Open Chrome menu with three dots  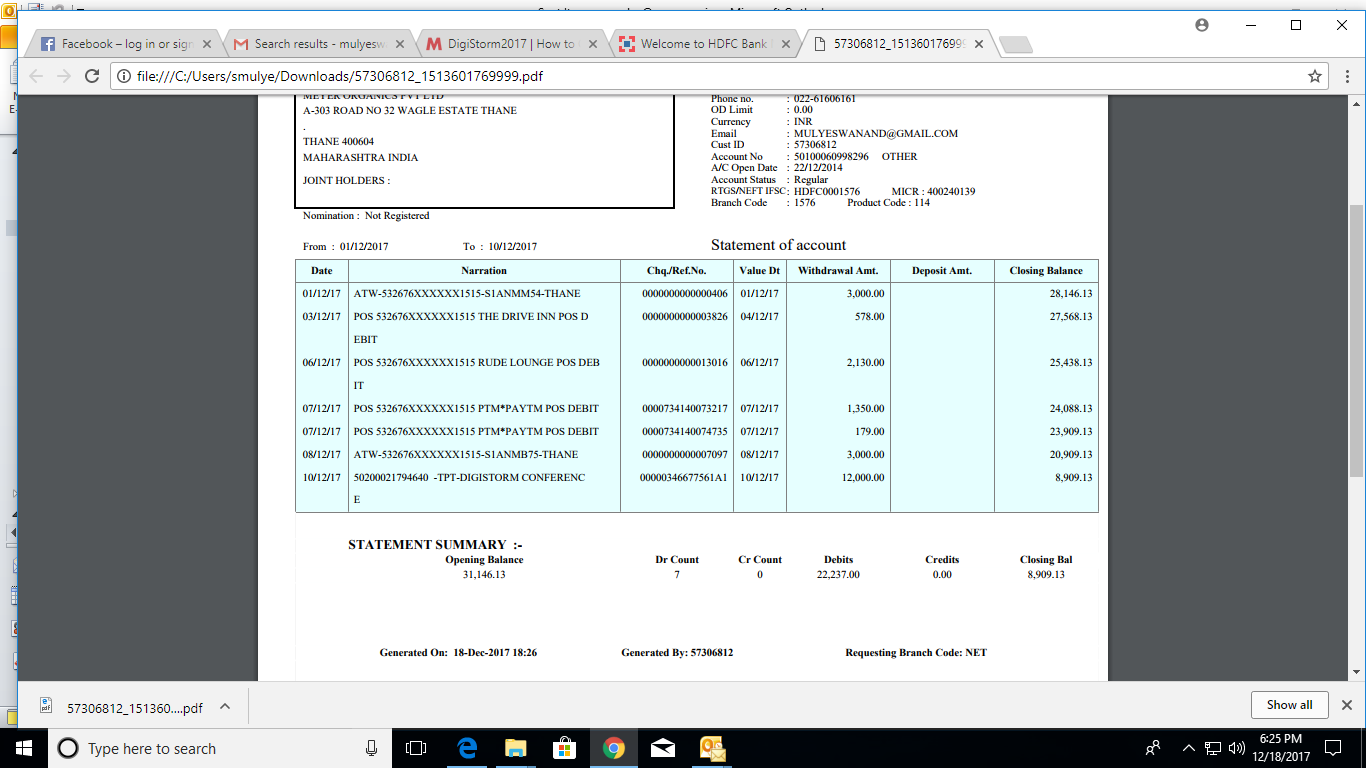pos(1345,76)
